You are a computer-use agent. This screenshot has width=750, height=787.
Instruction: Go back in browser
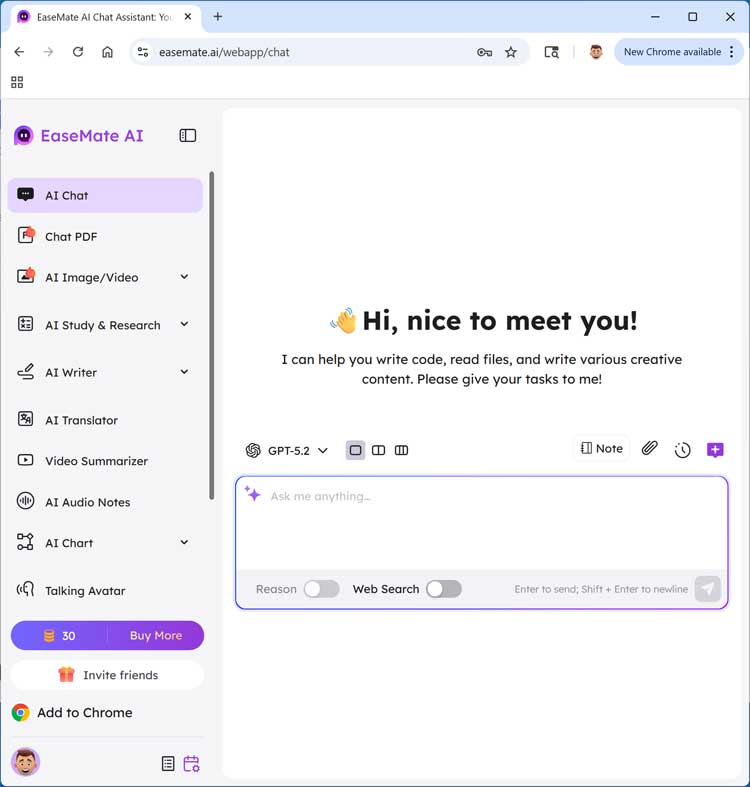pos(19,52)
